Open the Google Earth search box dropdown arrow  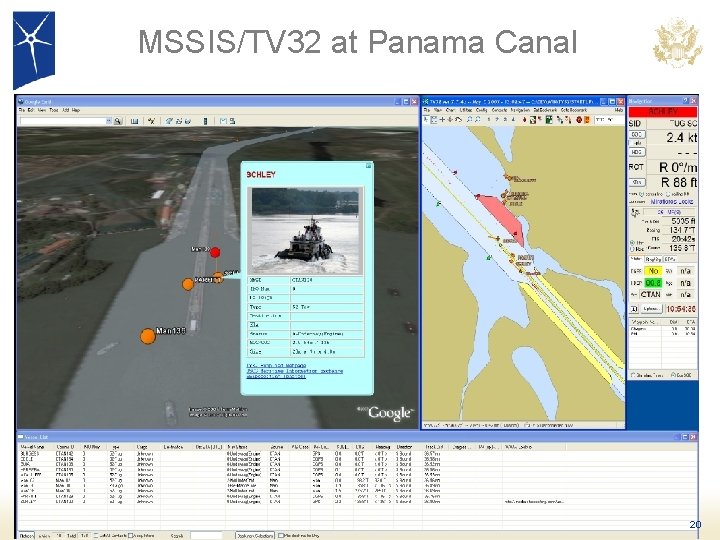click(108, 121)
